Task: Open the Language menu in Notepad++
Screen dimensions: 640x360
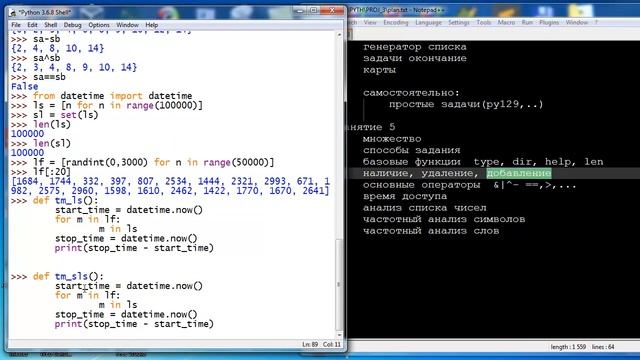Action: (428, 22)
